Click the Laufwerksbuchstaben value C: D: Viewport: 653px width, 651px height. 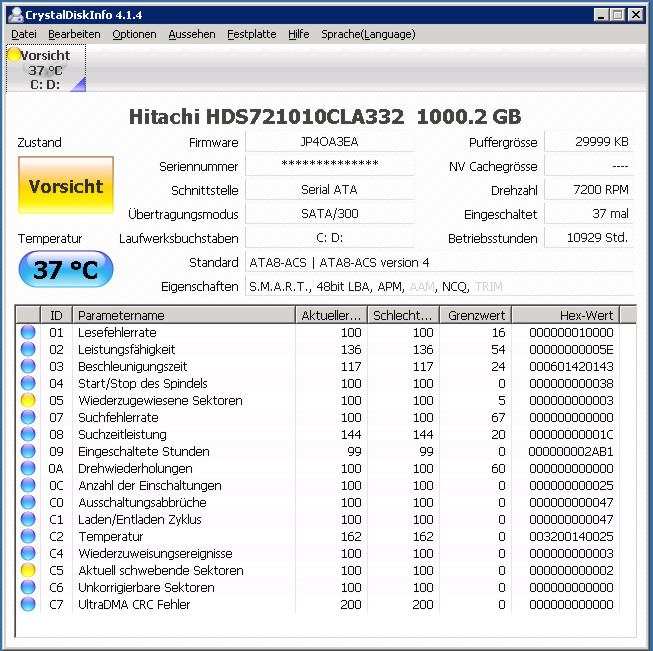[x=329, y=238]
